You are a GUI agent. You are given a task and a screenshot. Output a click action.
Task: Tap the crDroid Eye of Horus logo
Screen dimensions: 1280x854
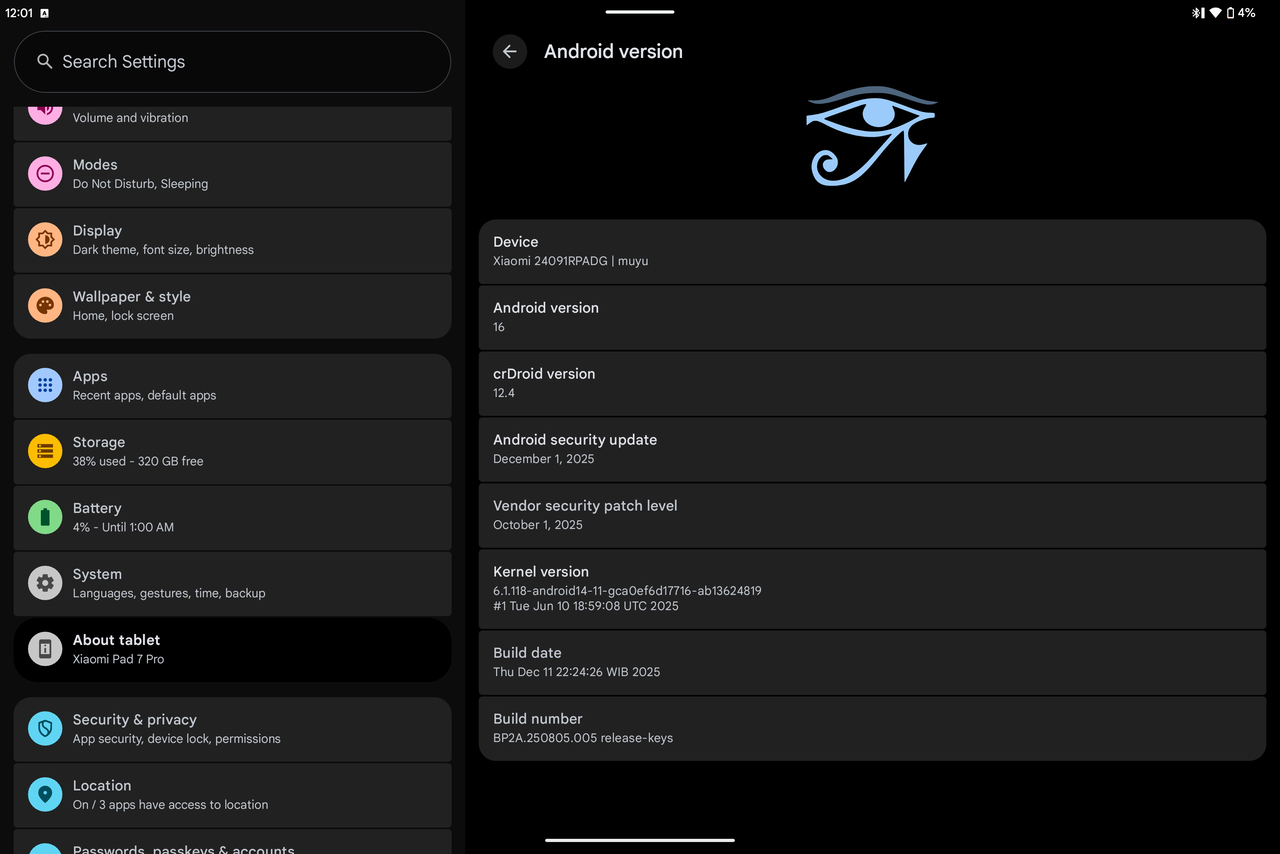pos(871,136)
